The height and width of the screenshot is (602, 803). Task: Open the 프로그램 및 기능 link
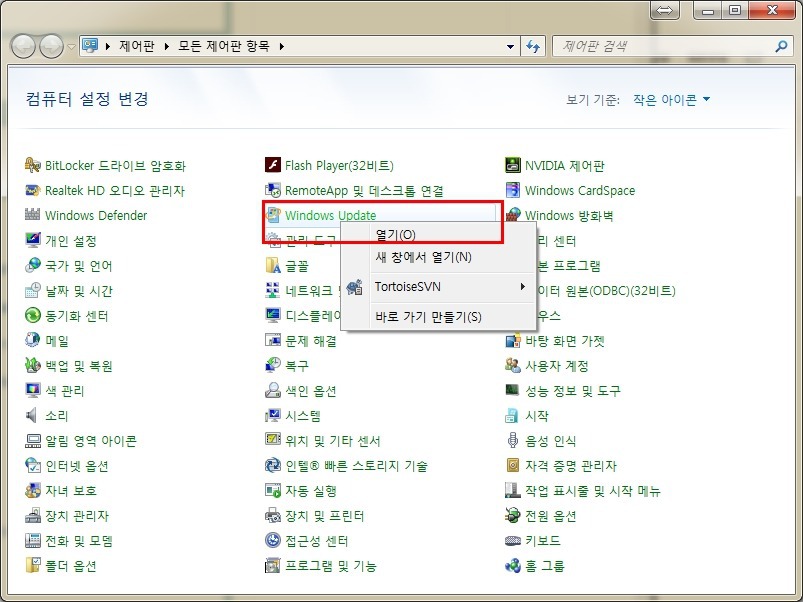[x=331, y=565]
